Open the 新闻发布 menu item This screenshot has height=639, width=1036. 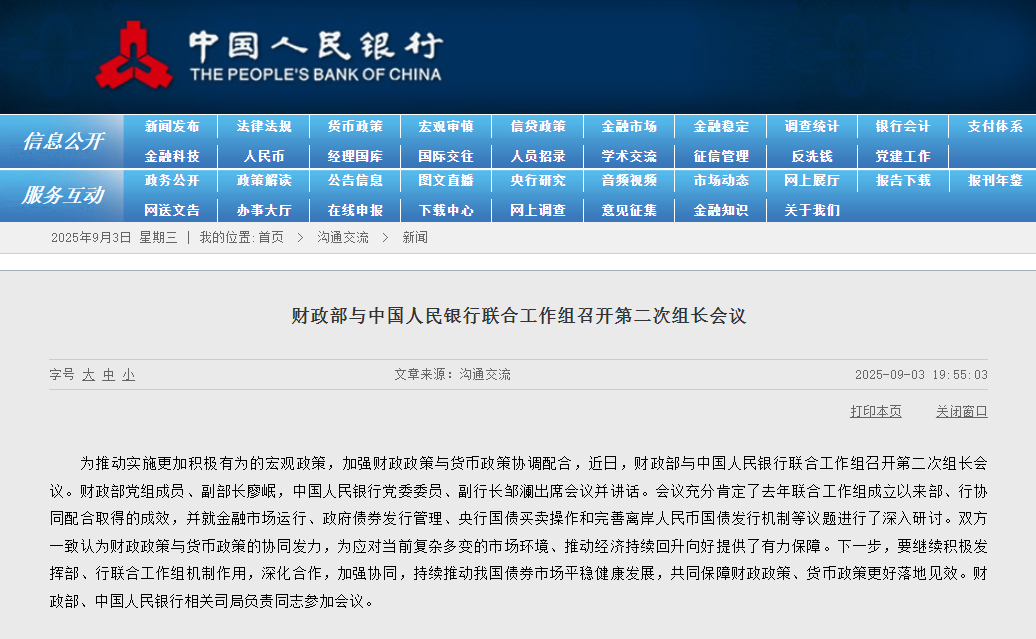(172, 126)
